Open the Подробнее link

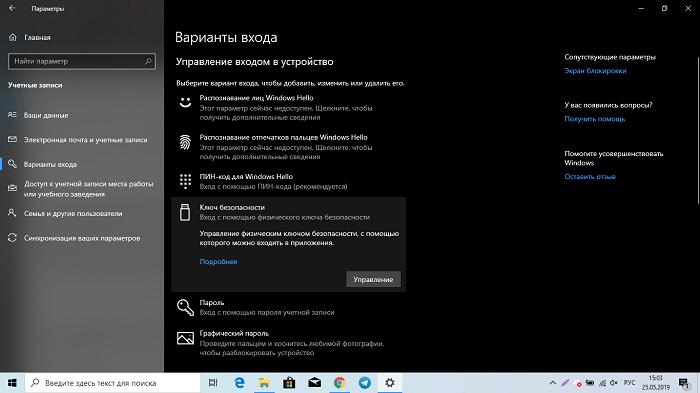pos(218,262)
